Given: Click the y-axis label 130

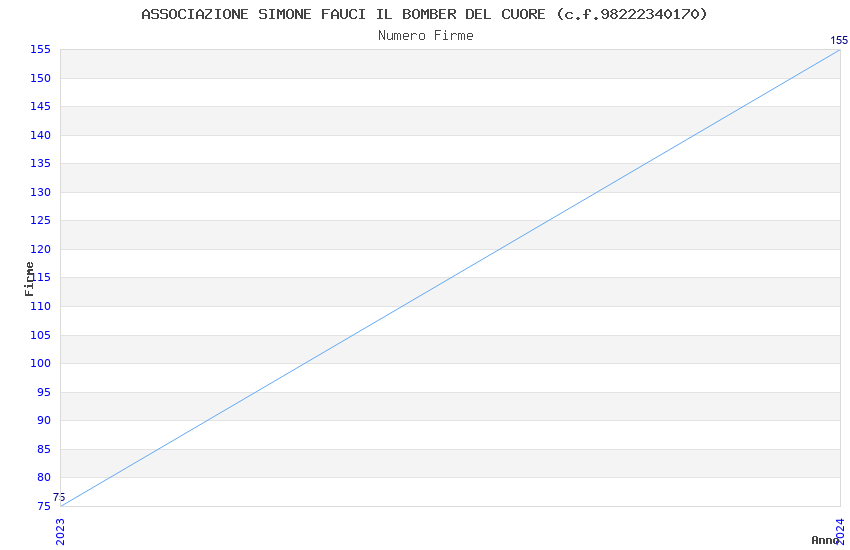Looking at the screenshot, I should (x=41, y=192).
